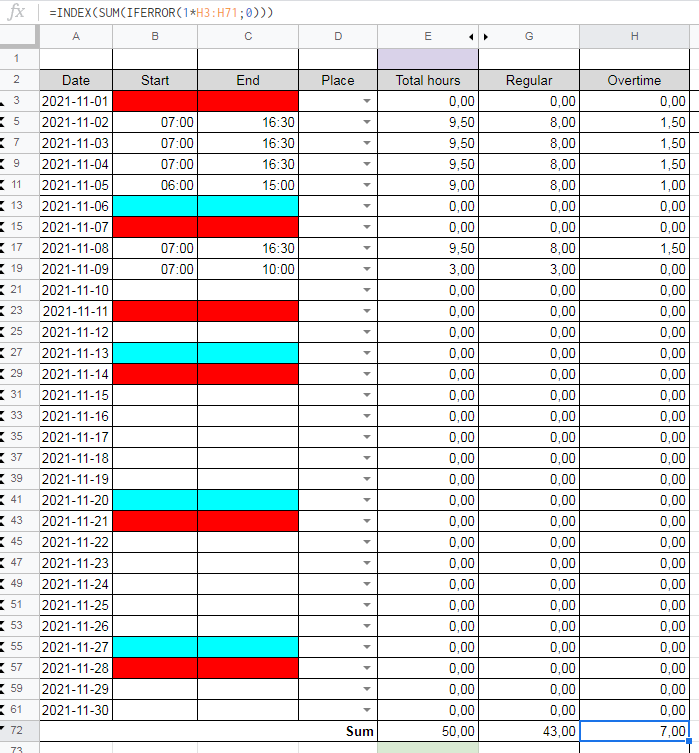Screen dimensions: 699x753
Task: Select Total hours 3,00 cell
Action: click(428, 269)
